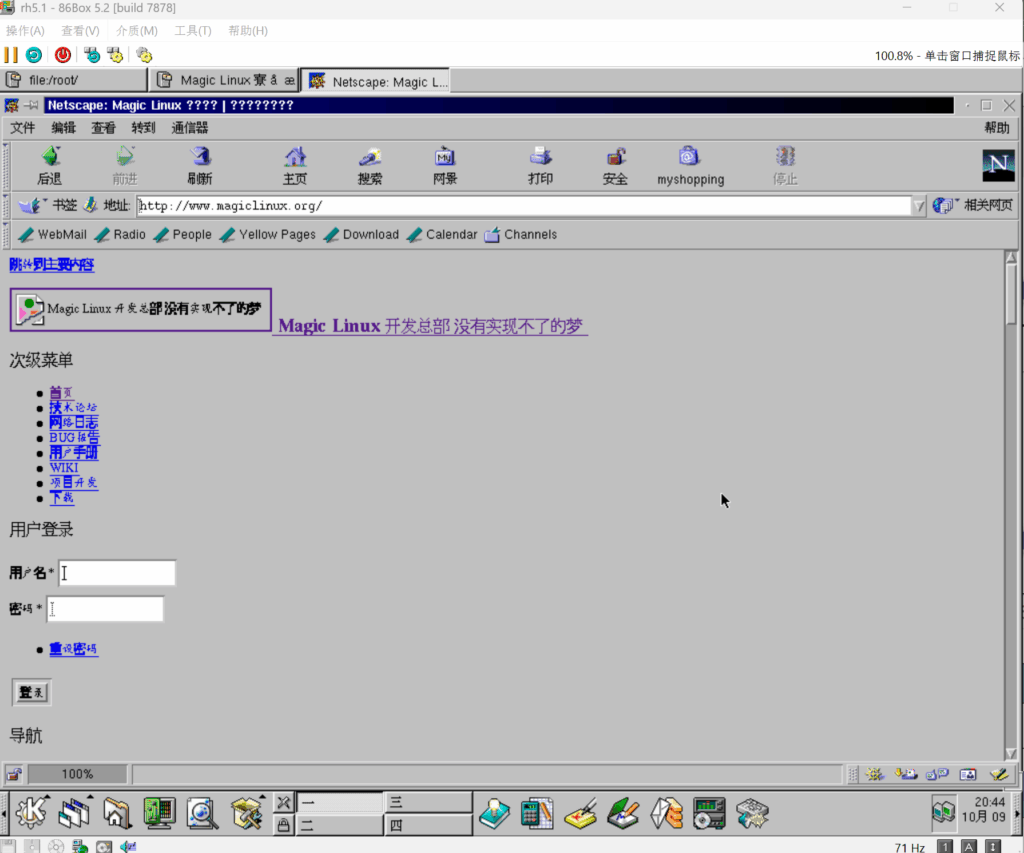Screen dimensions: 1024x853
Task: Toggle the 86Box pause button
Action: [11, 55]
